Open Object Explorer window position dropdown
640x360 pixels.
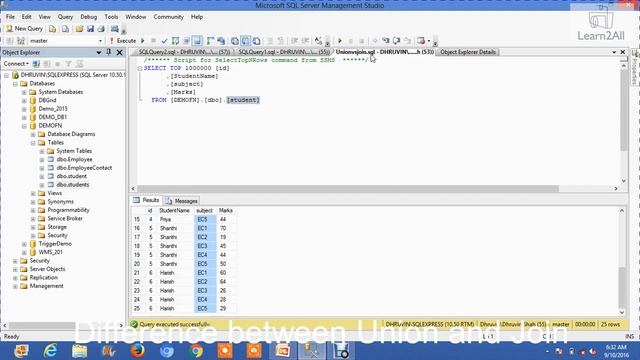click(x=98, y=53)
